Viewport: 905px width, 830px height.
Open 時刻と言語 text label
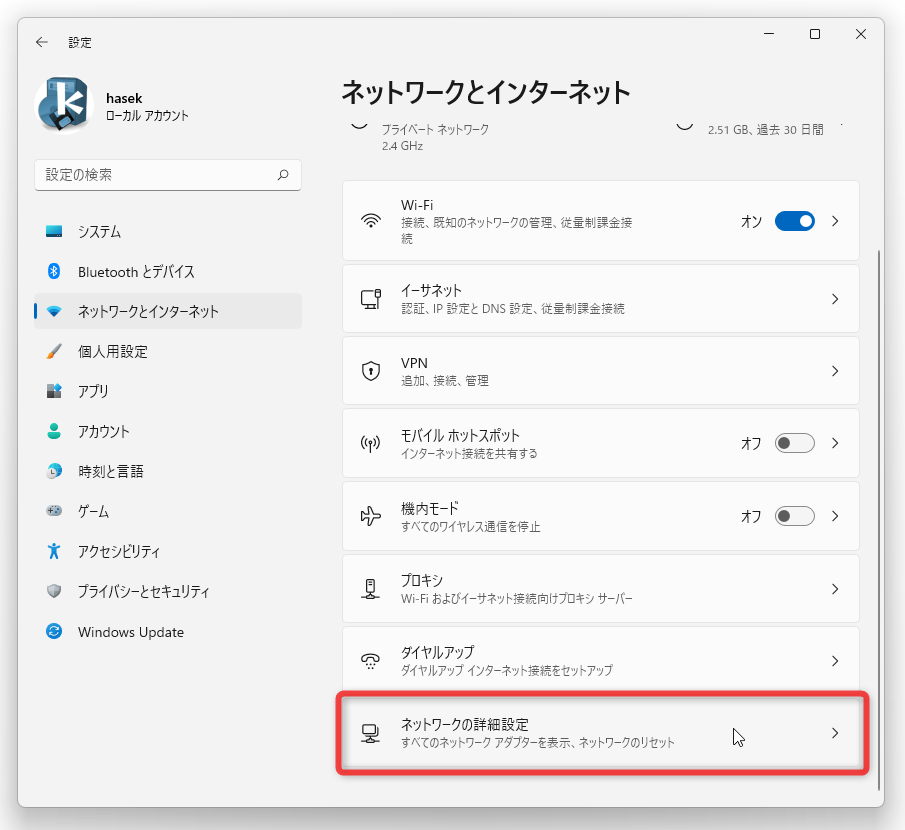111,472
